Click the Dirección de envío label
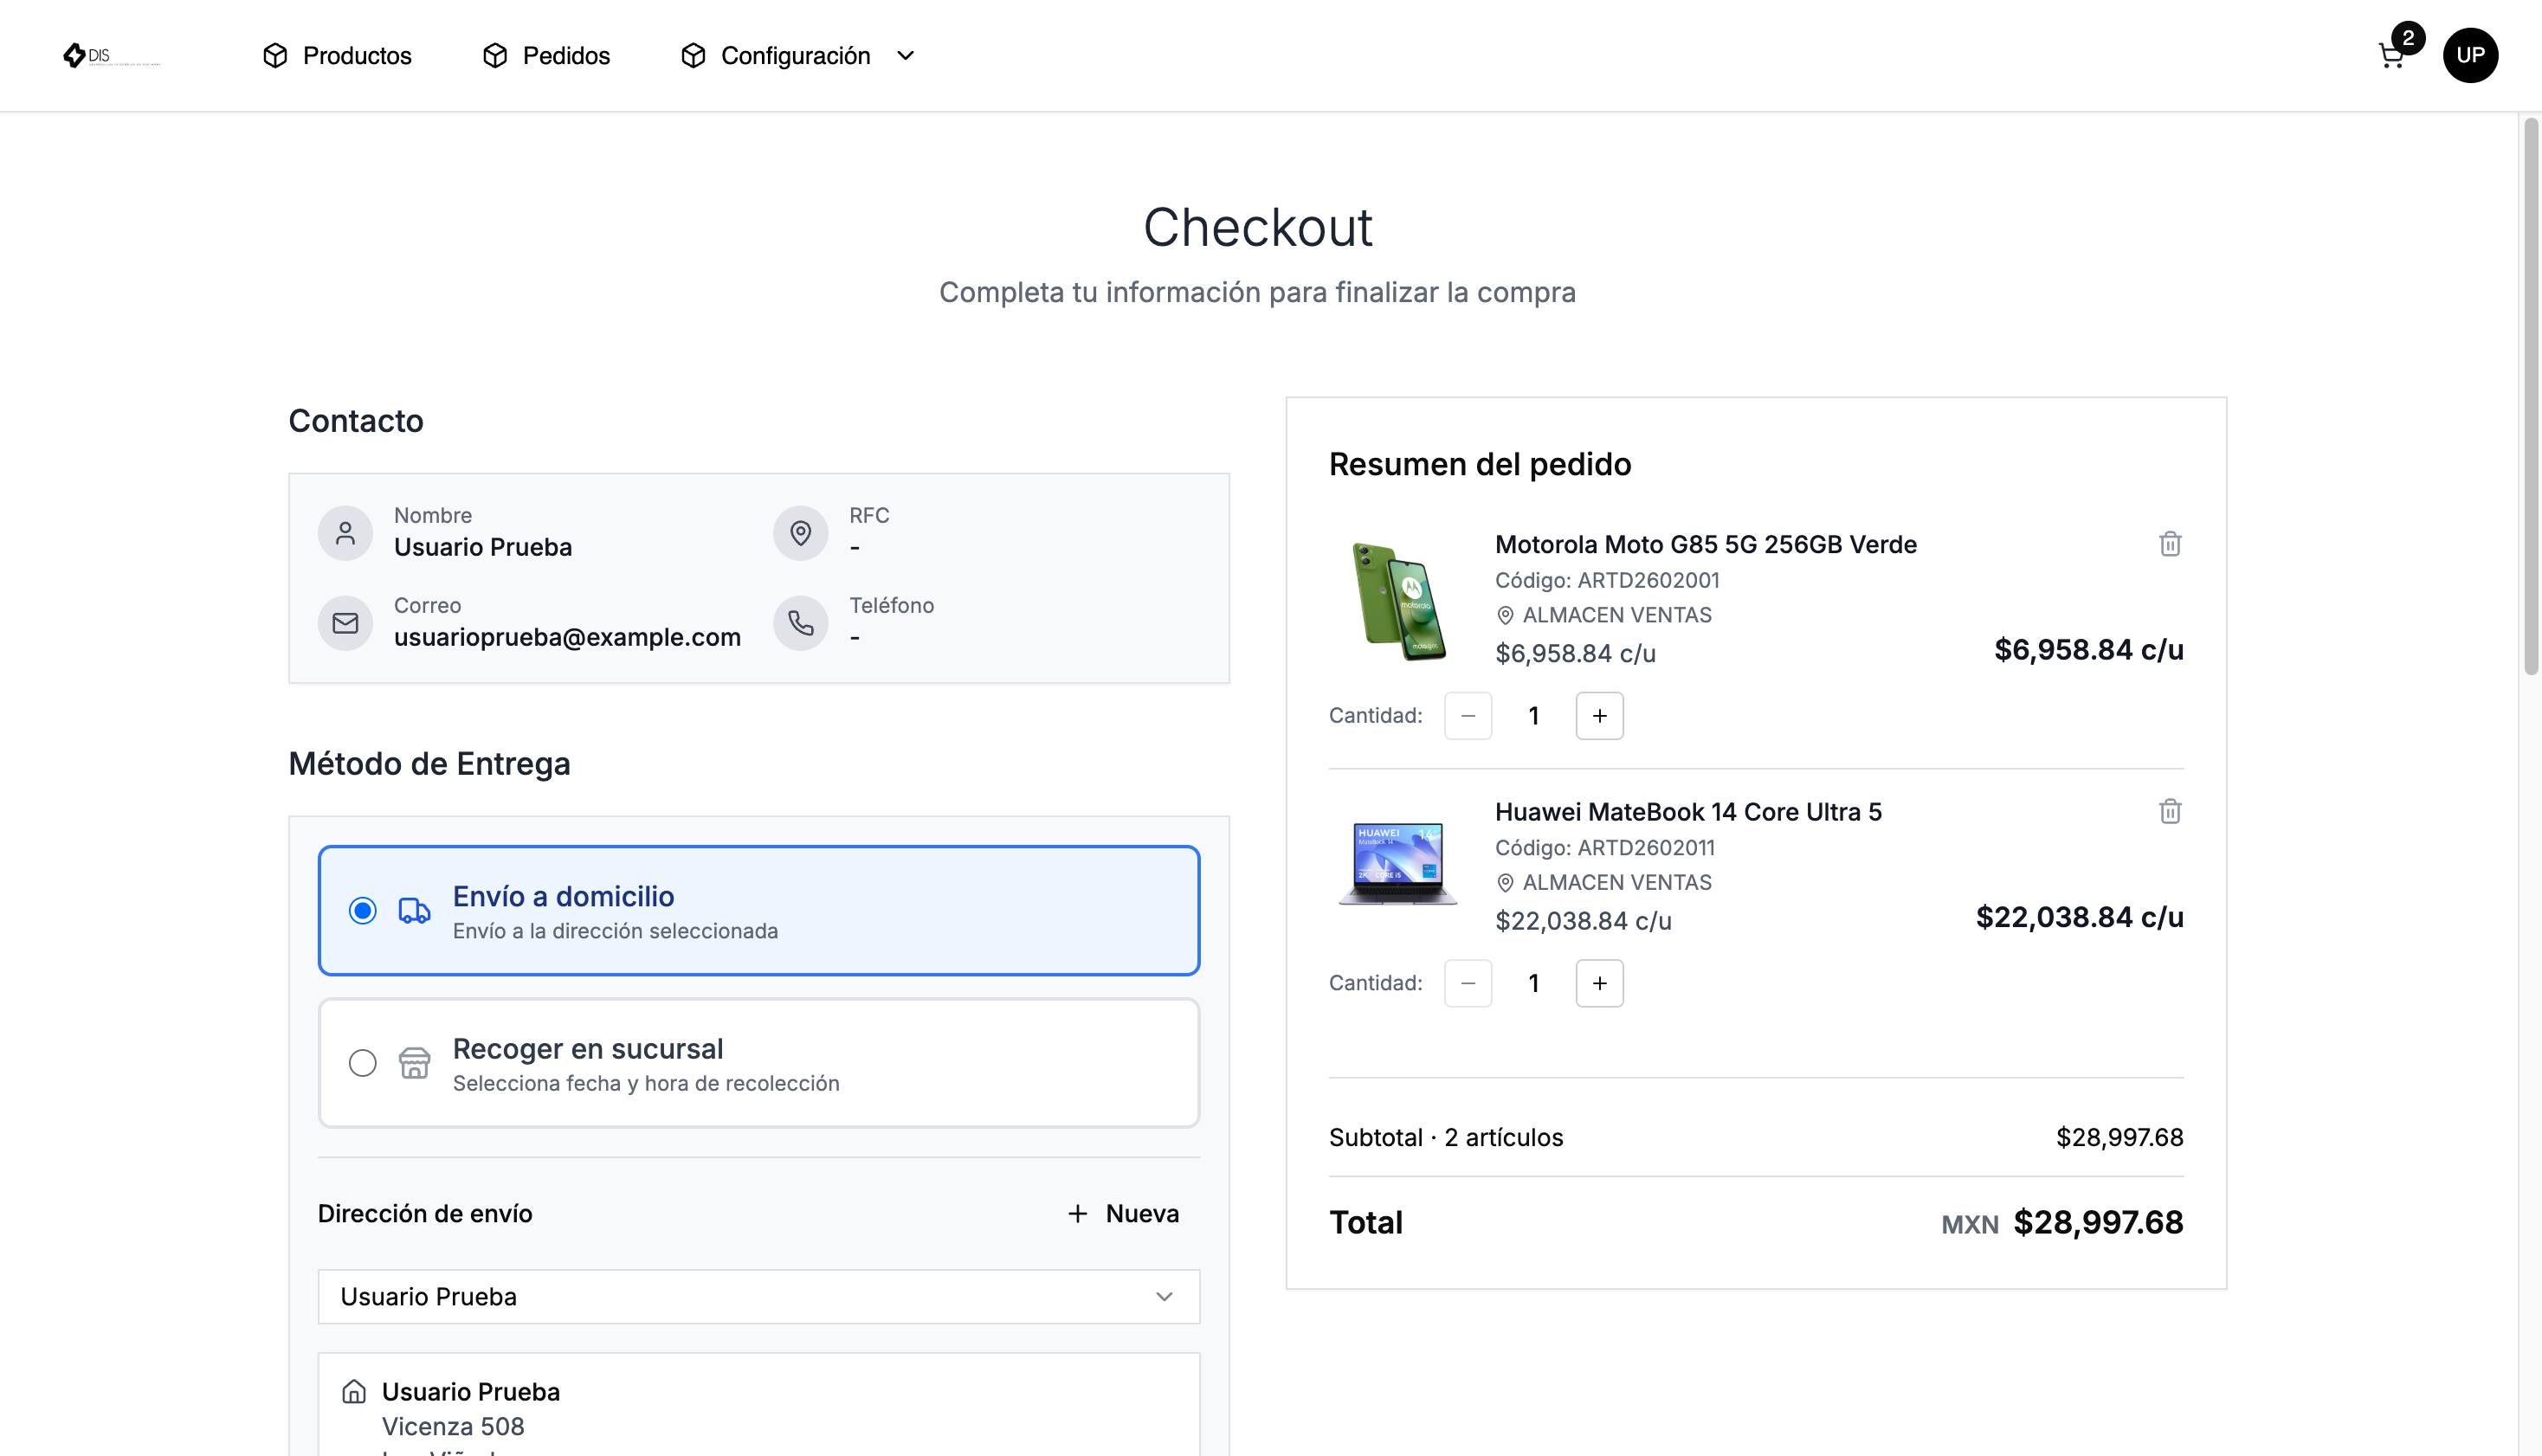 [x=425, y=1214]
